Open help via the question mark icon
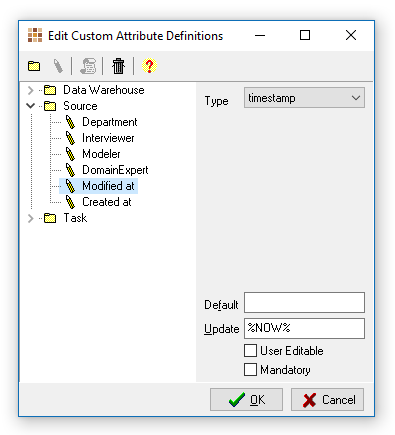Viewport: 395px width, 435px height. pyautogui.click(x=149, y=66)
